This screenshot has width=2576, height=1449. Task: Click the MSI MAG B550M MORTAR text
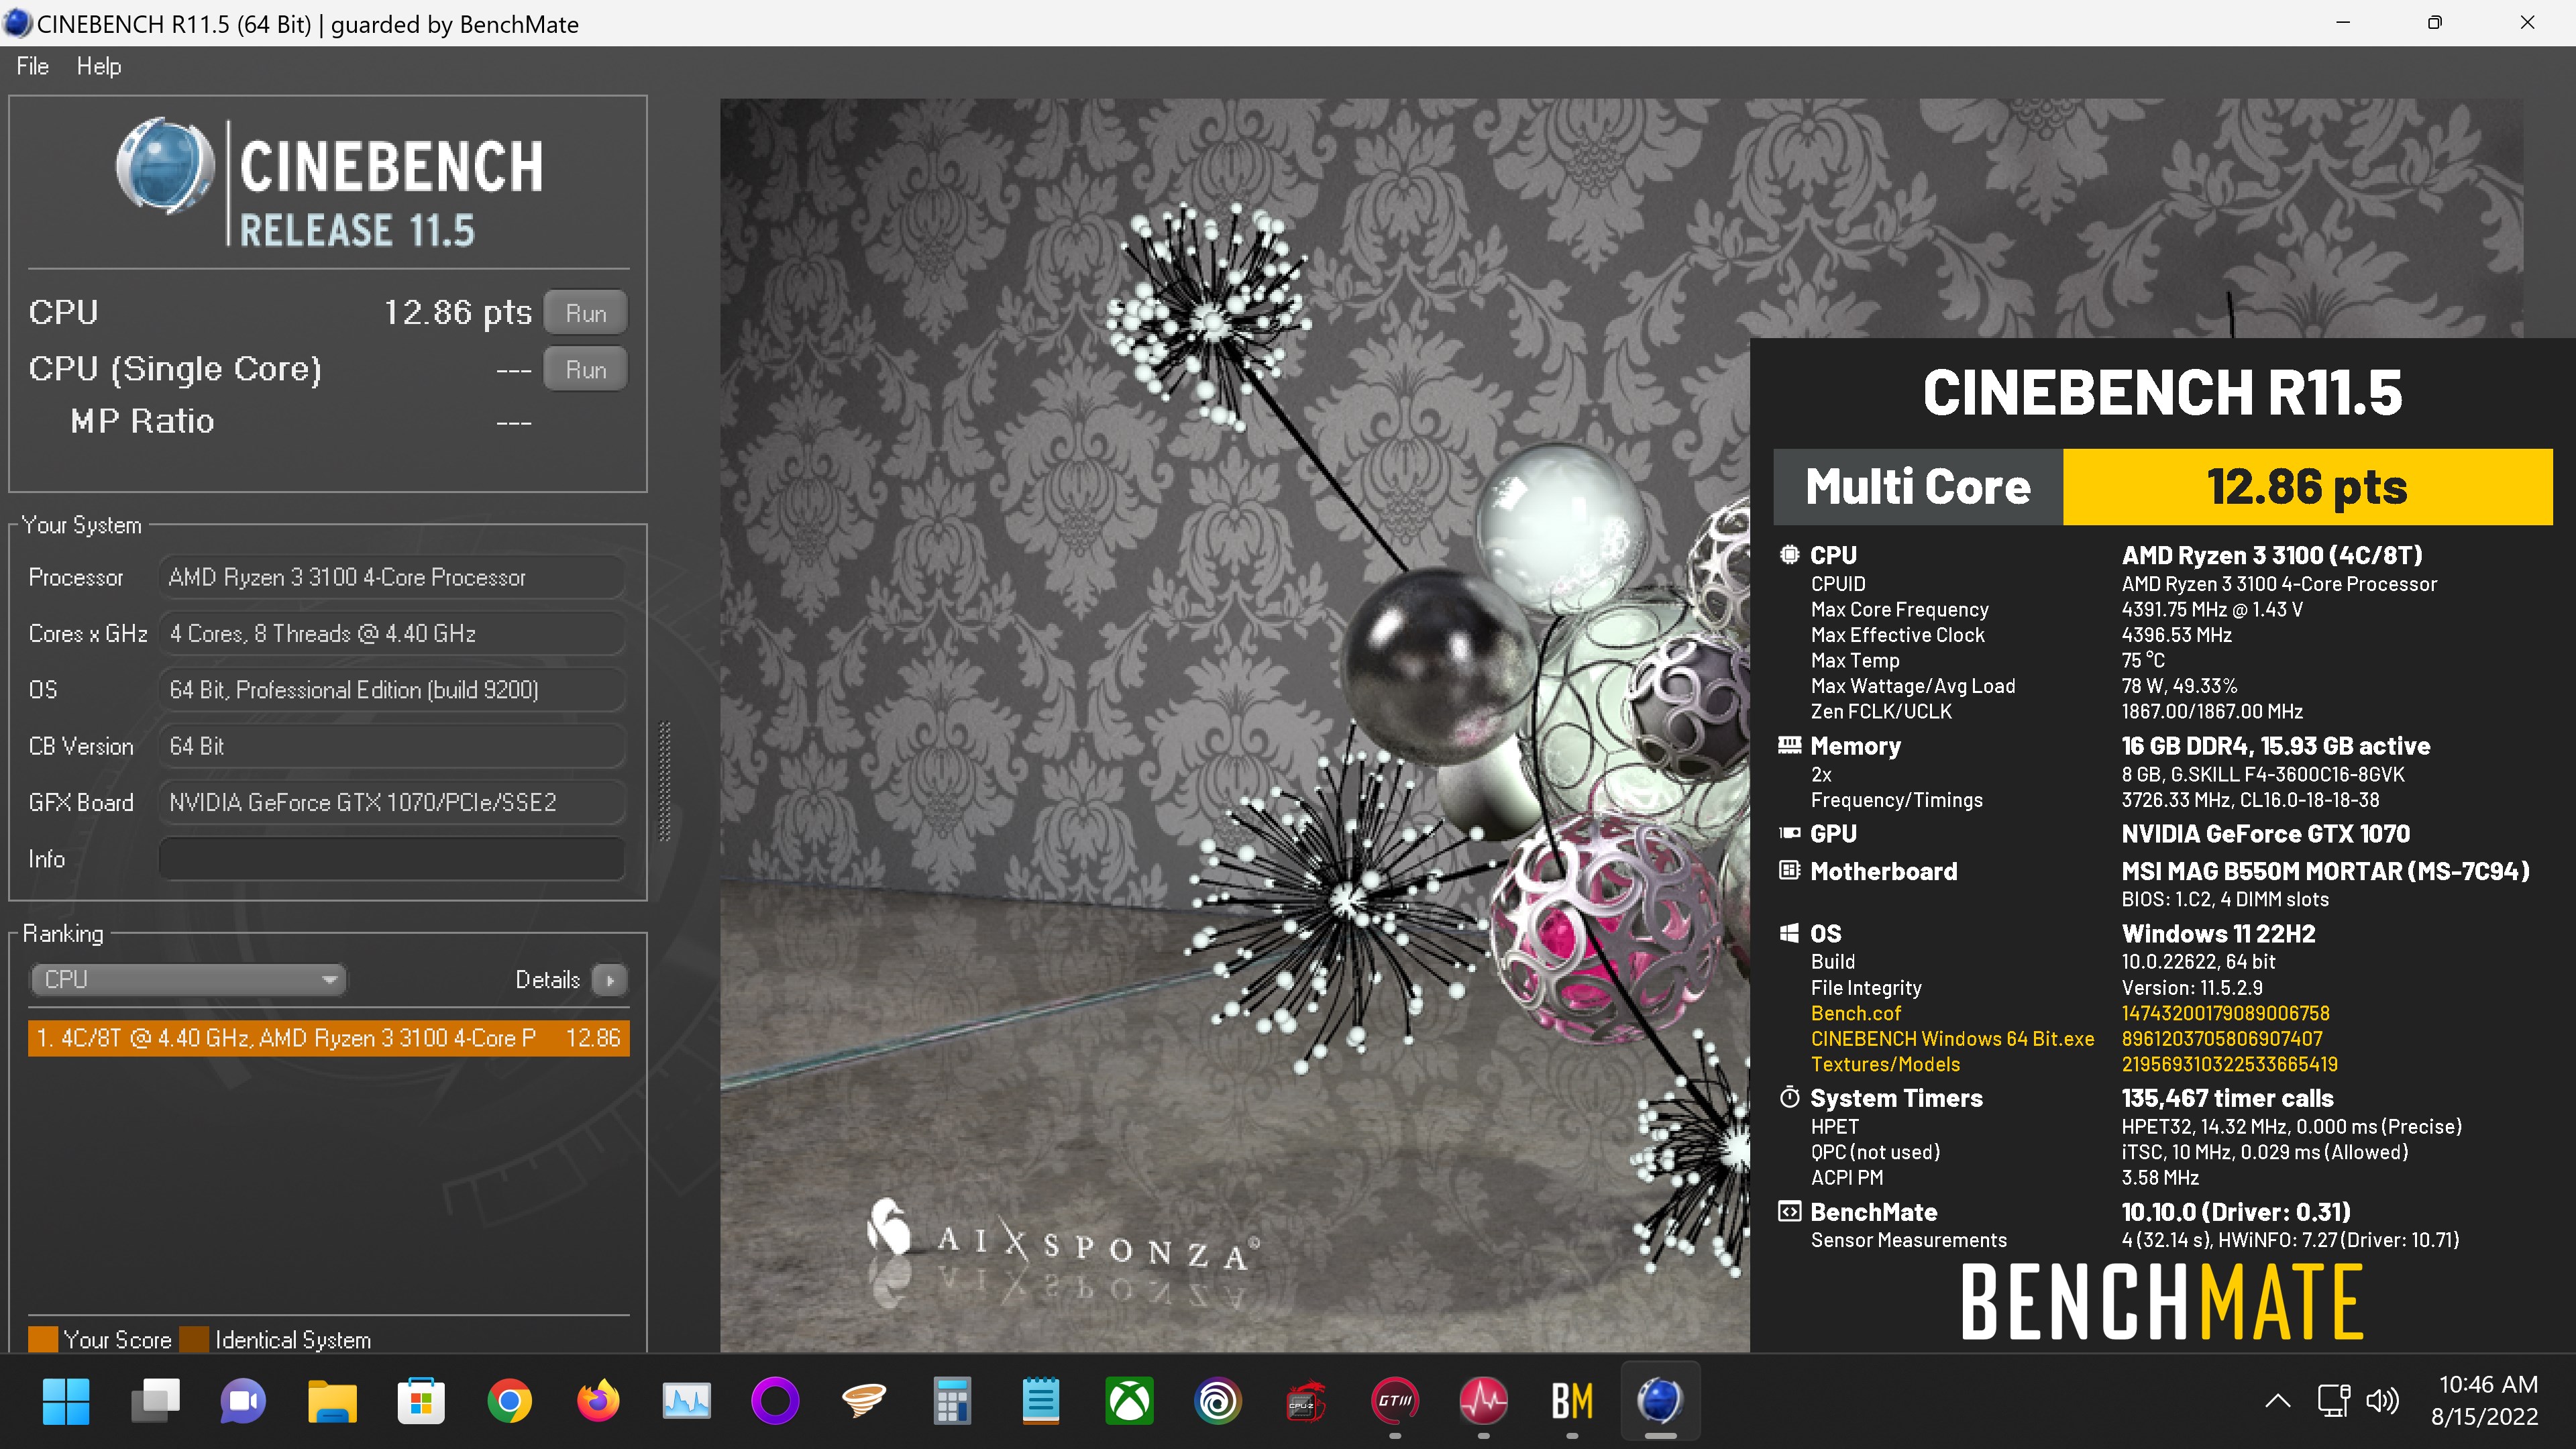(2326, 871)
